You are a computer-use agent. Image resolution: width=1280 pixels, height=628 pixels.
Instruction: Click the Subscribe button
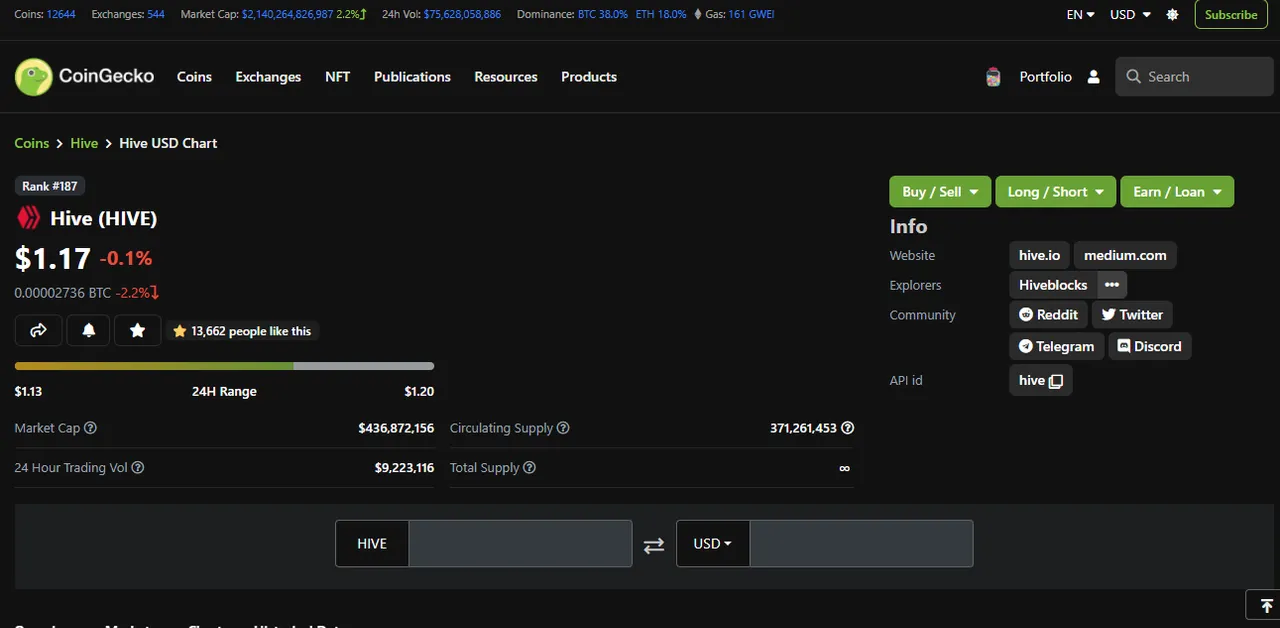click(1231, 15)
